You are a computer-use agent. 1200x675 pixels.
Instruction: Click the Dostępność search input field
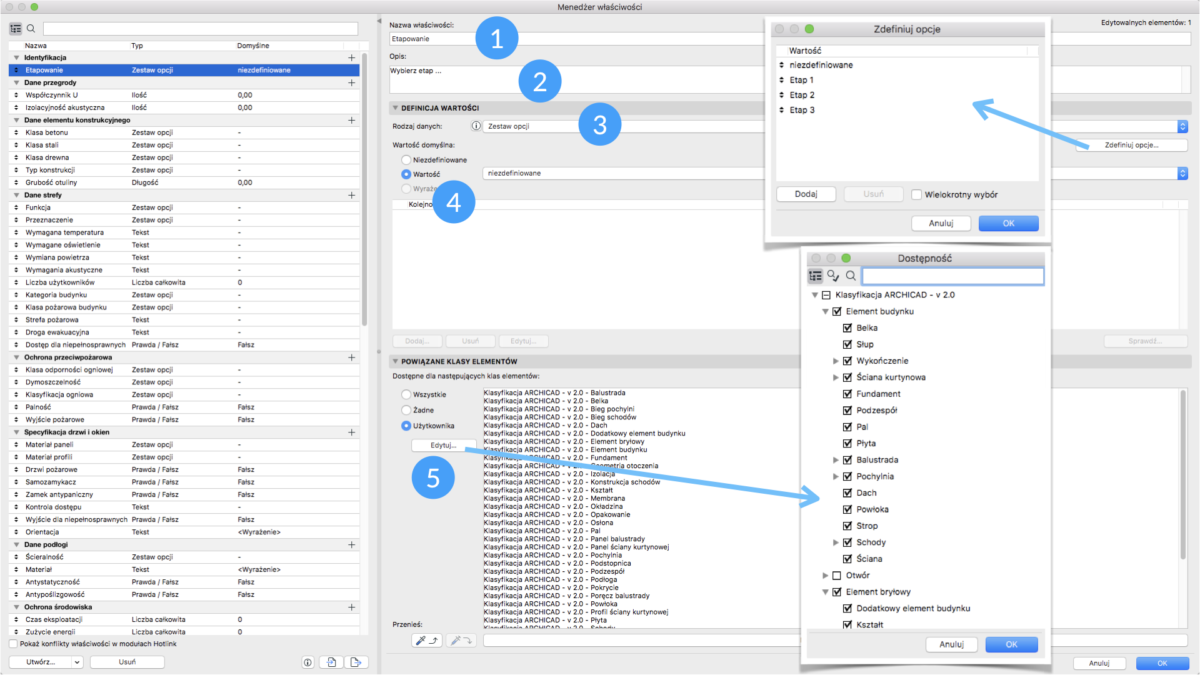(x=952, y=276)
